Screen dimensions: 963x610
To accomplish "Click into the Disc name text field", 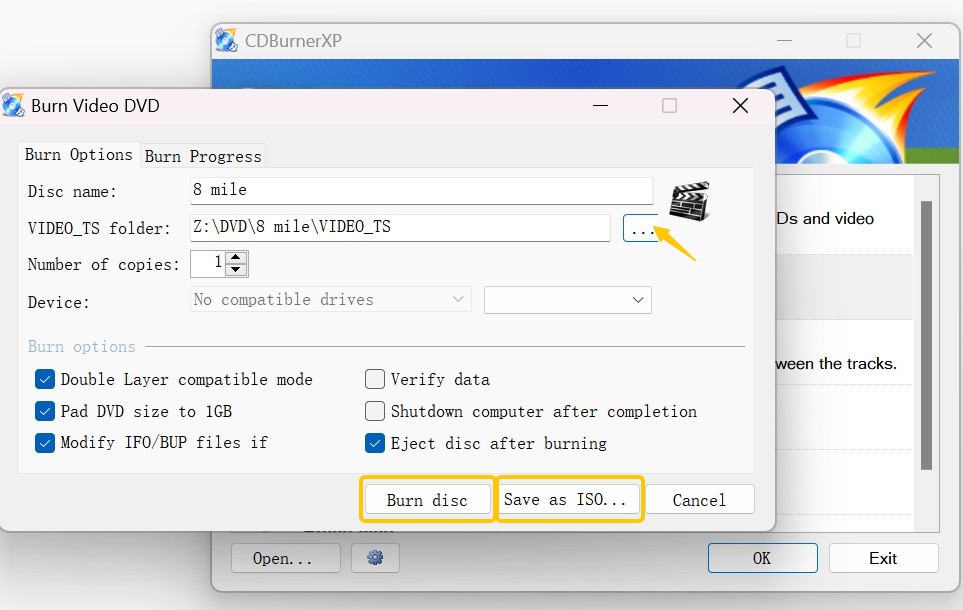I will click(421, 190).
